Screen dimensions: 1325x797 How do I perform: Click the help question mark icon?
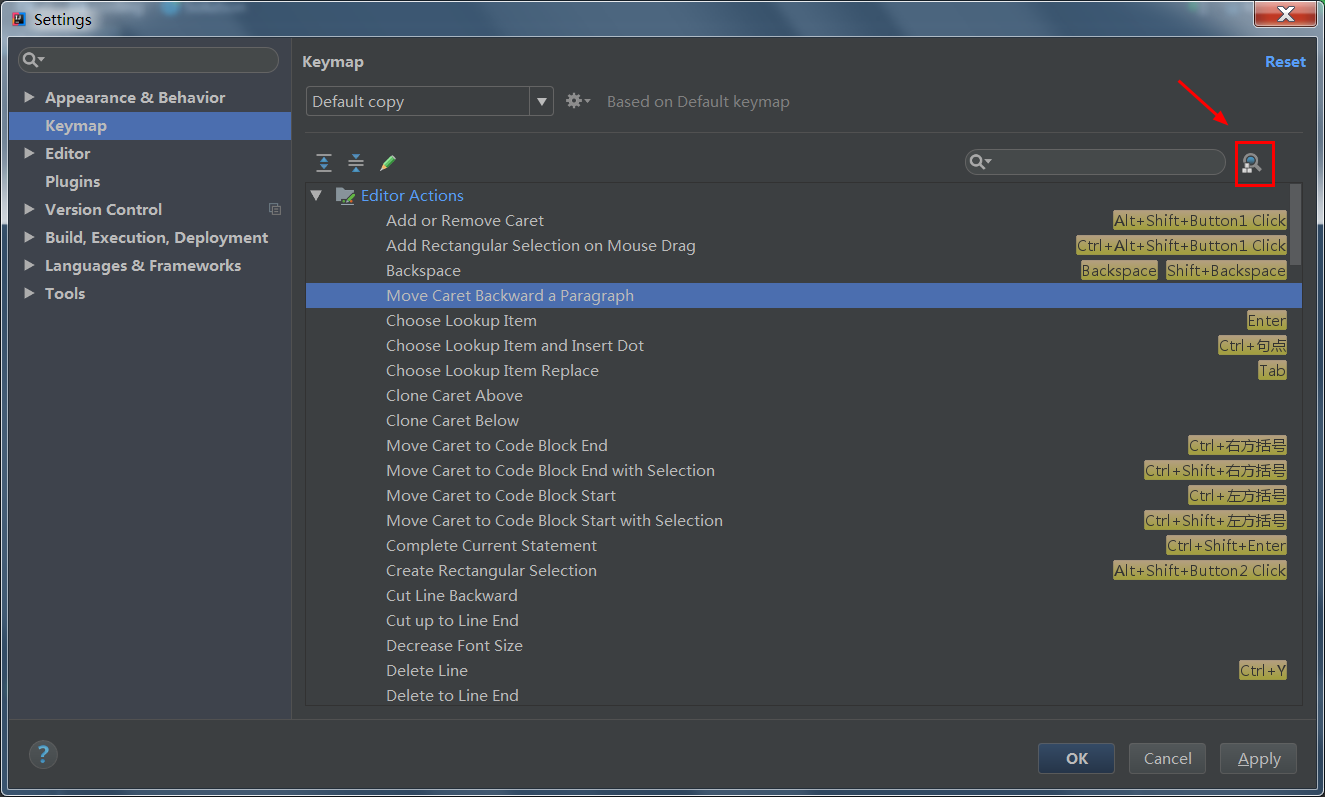point(43,754)
